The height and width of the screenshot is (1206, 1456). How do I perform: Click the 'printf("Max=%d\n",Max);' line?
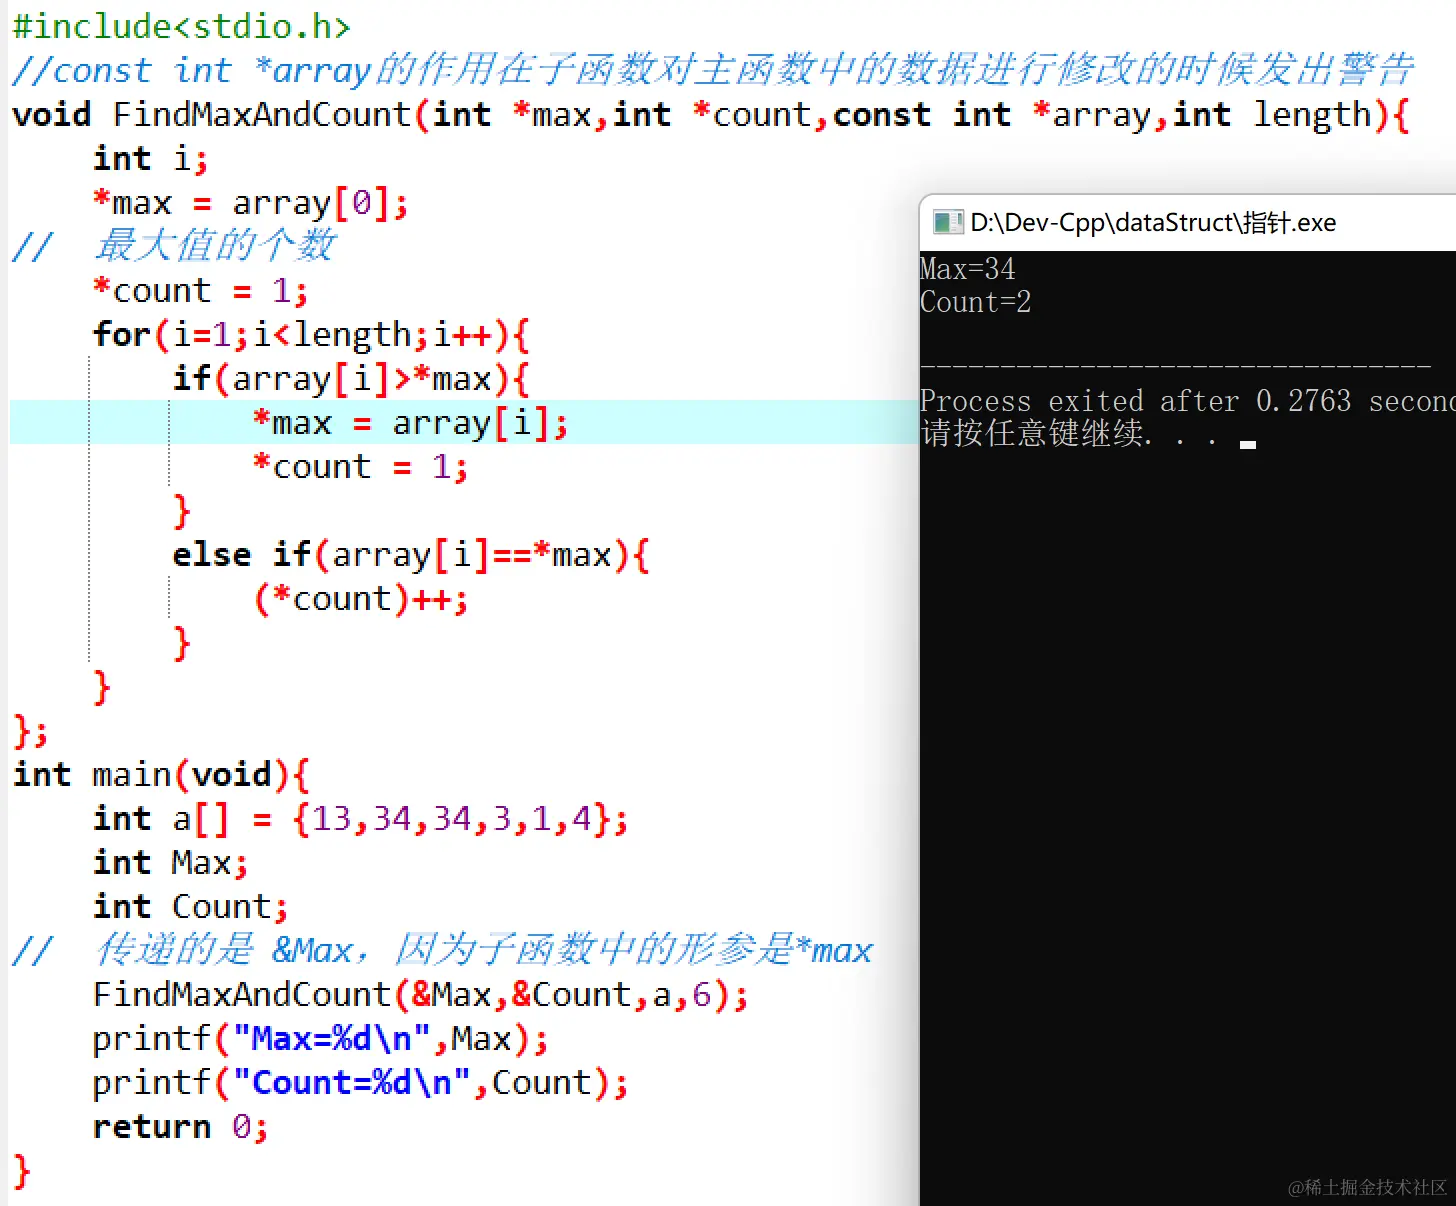point(320,1039)
